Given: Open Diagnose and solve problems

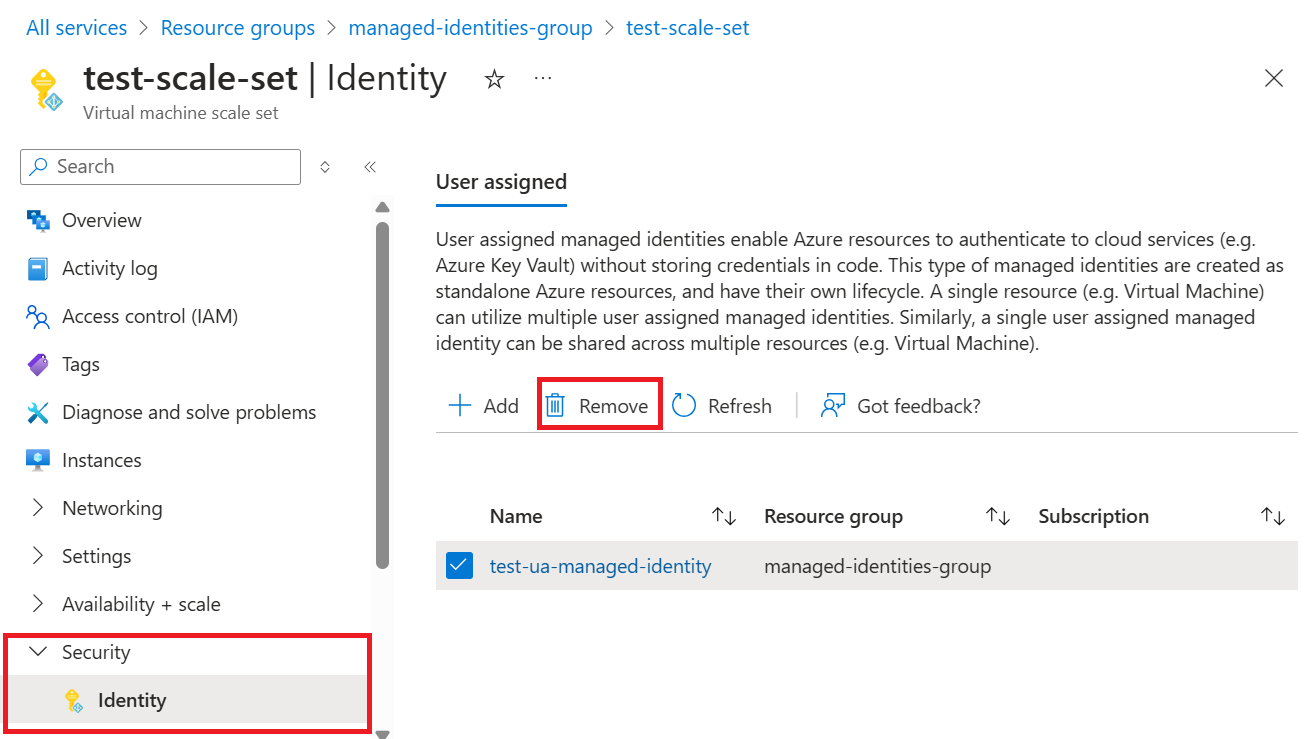Looking at the screenshot, I should point(189,412).
